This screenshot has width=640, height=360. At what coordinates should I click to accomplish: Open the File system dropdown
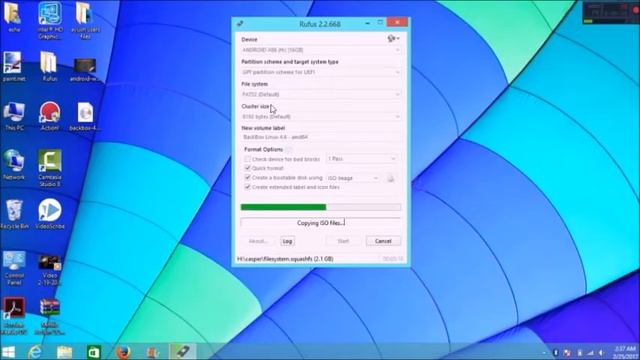(x=320, y=94)
